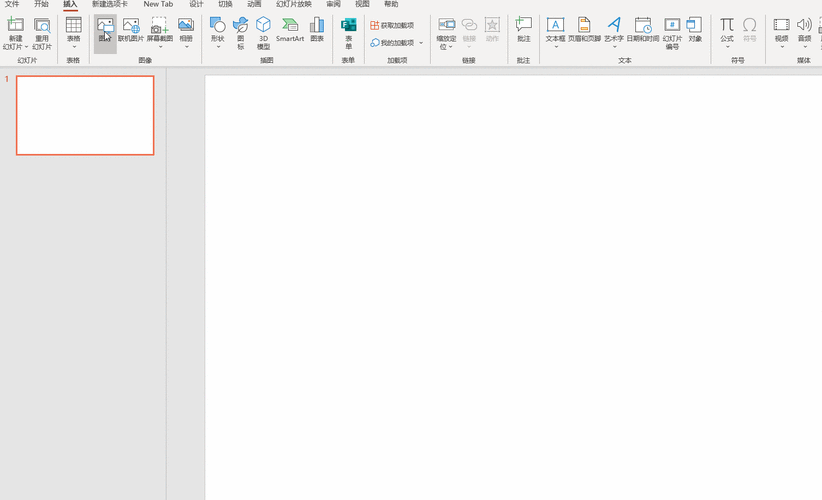Expand the 我的加载项 dropdown arrow
The image size is (822, 500).
(x=421, y=43)
